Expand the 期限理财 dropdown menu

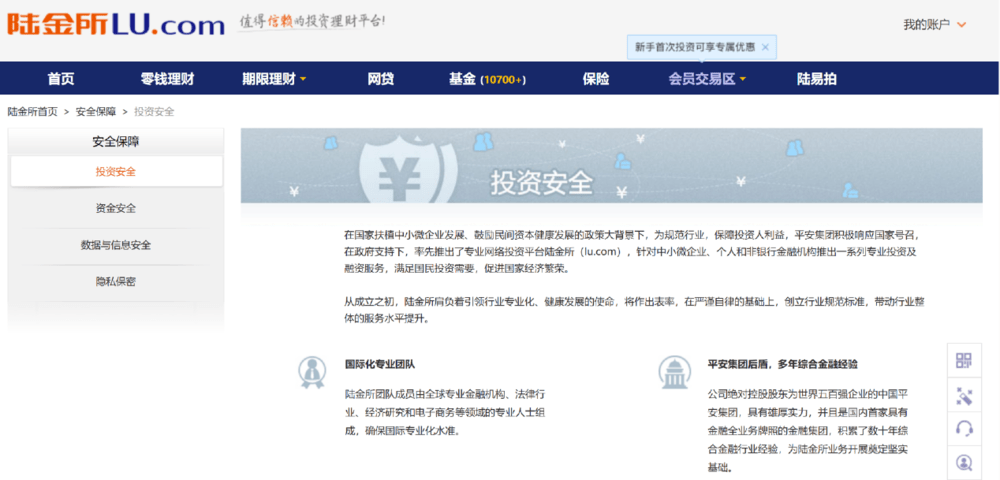click(274, 79)
